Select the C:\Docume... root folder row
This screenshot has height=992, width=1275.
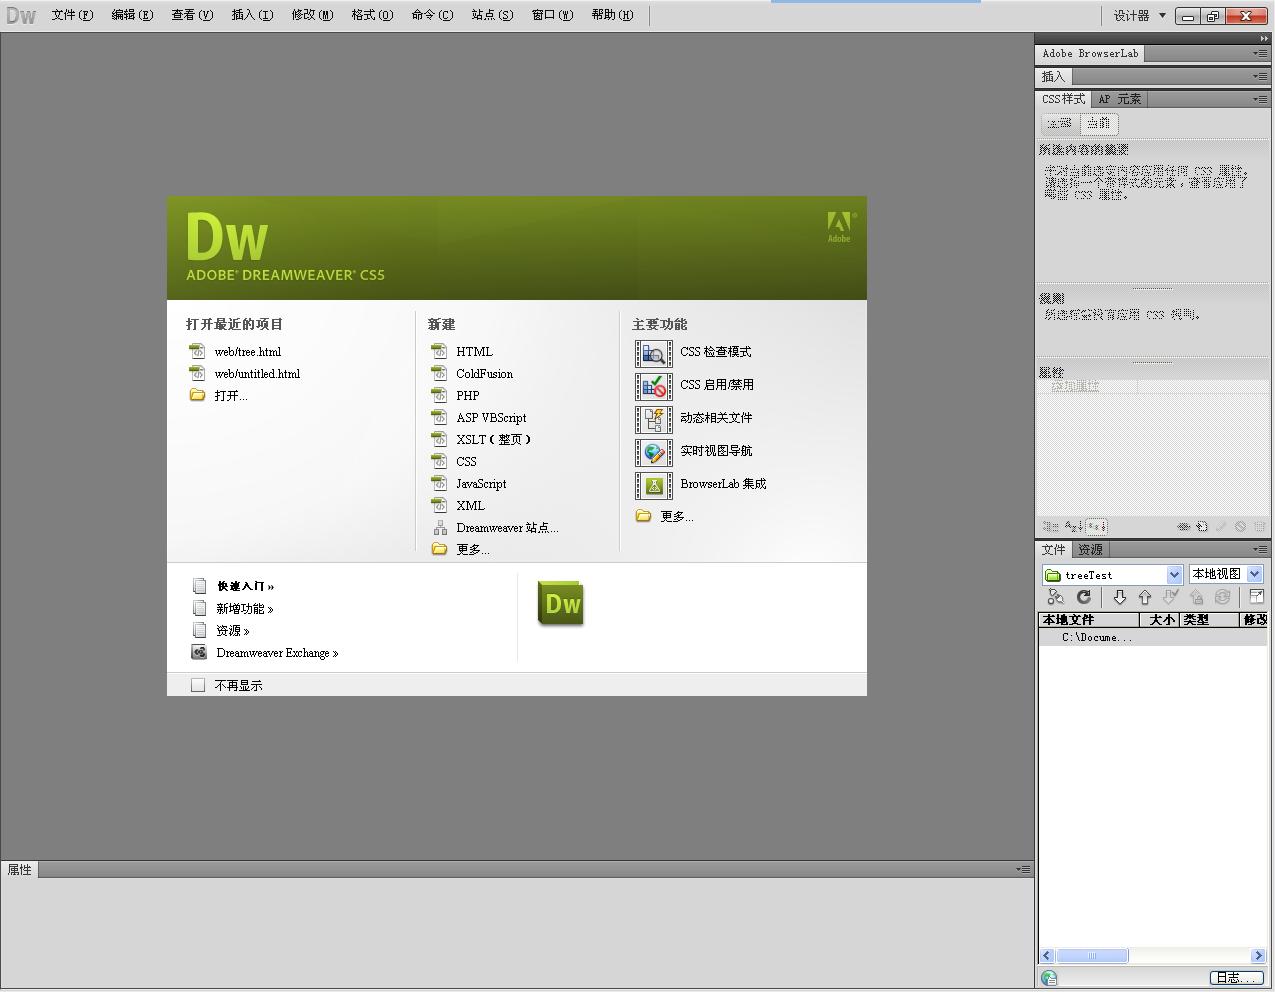point(1153,637)
